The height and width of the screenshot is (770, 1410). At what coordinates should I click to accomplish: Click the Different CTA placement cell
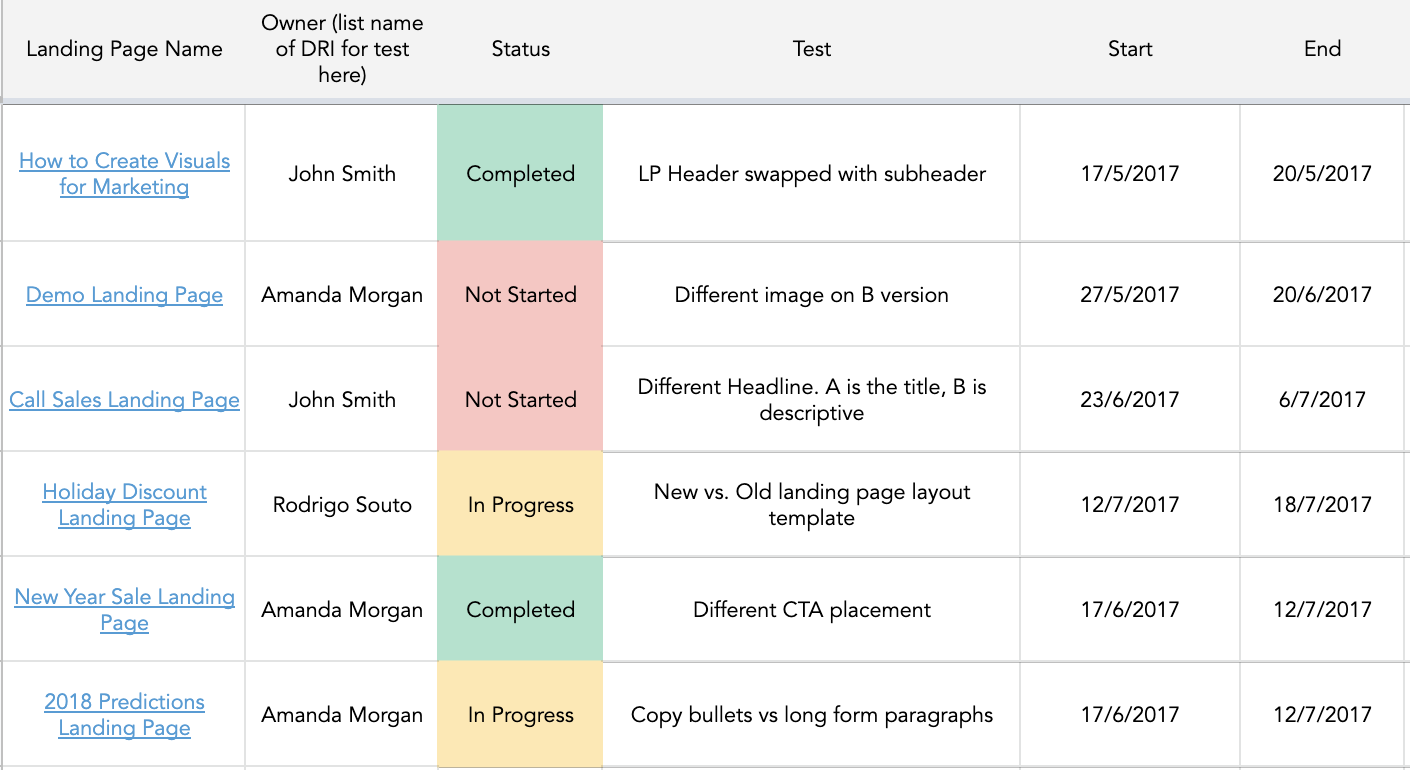click(811, 610)
